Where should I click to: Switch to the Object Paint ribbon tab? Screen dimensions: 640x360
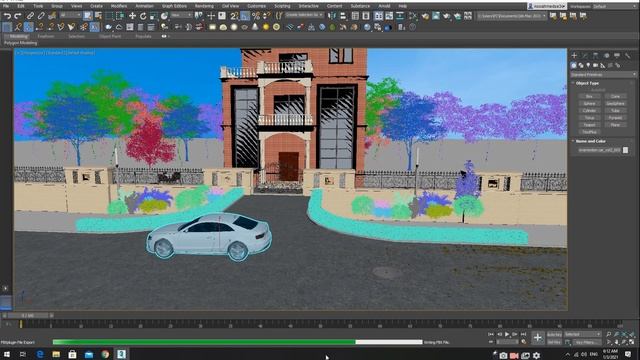[110, 36]
